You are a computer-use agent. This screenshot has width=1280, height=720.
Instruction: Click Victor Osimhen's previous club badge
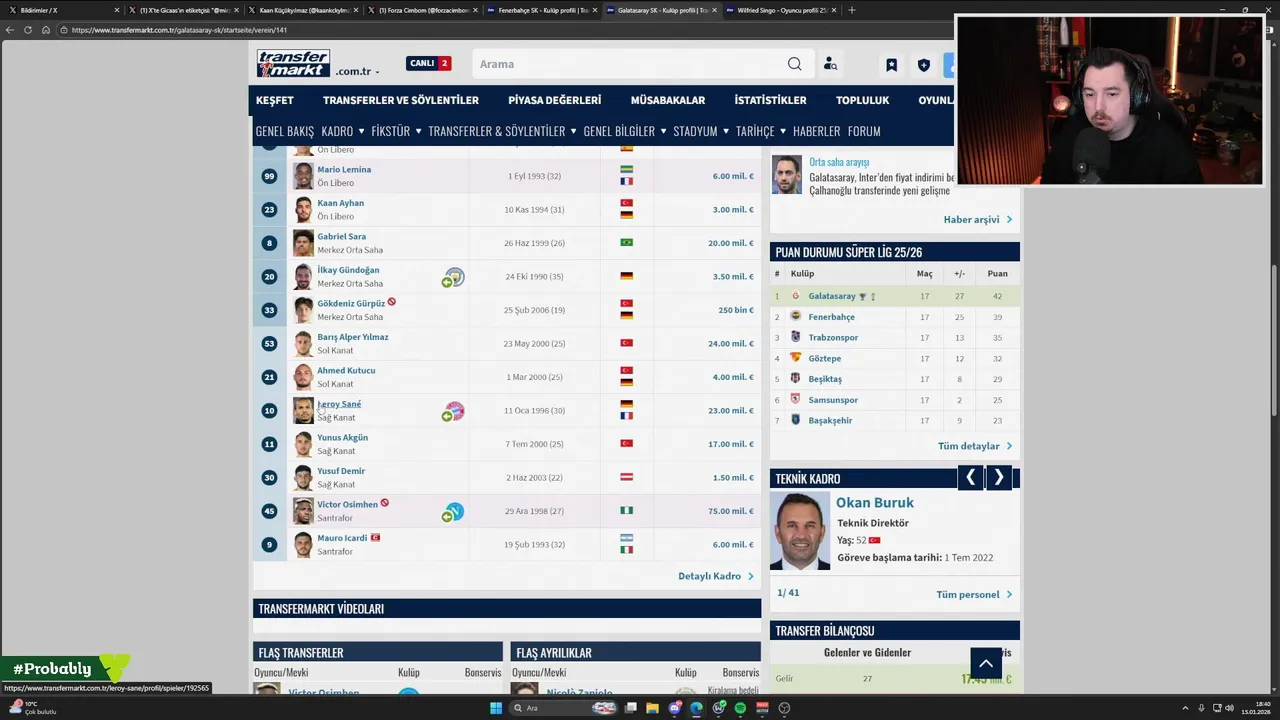(454, 512)
